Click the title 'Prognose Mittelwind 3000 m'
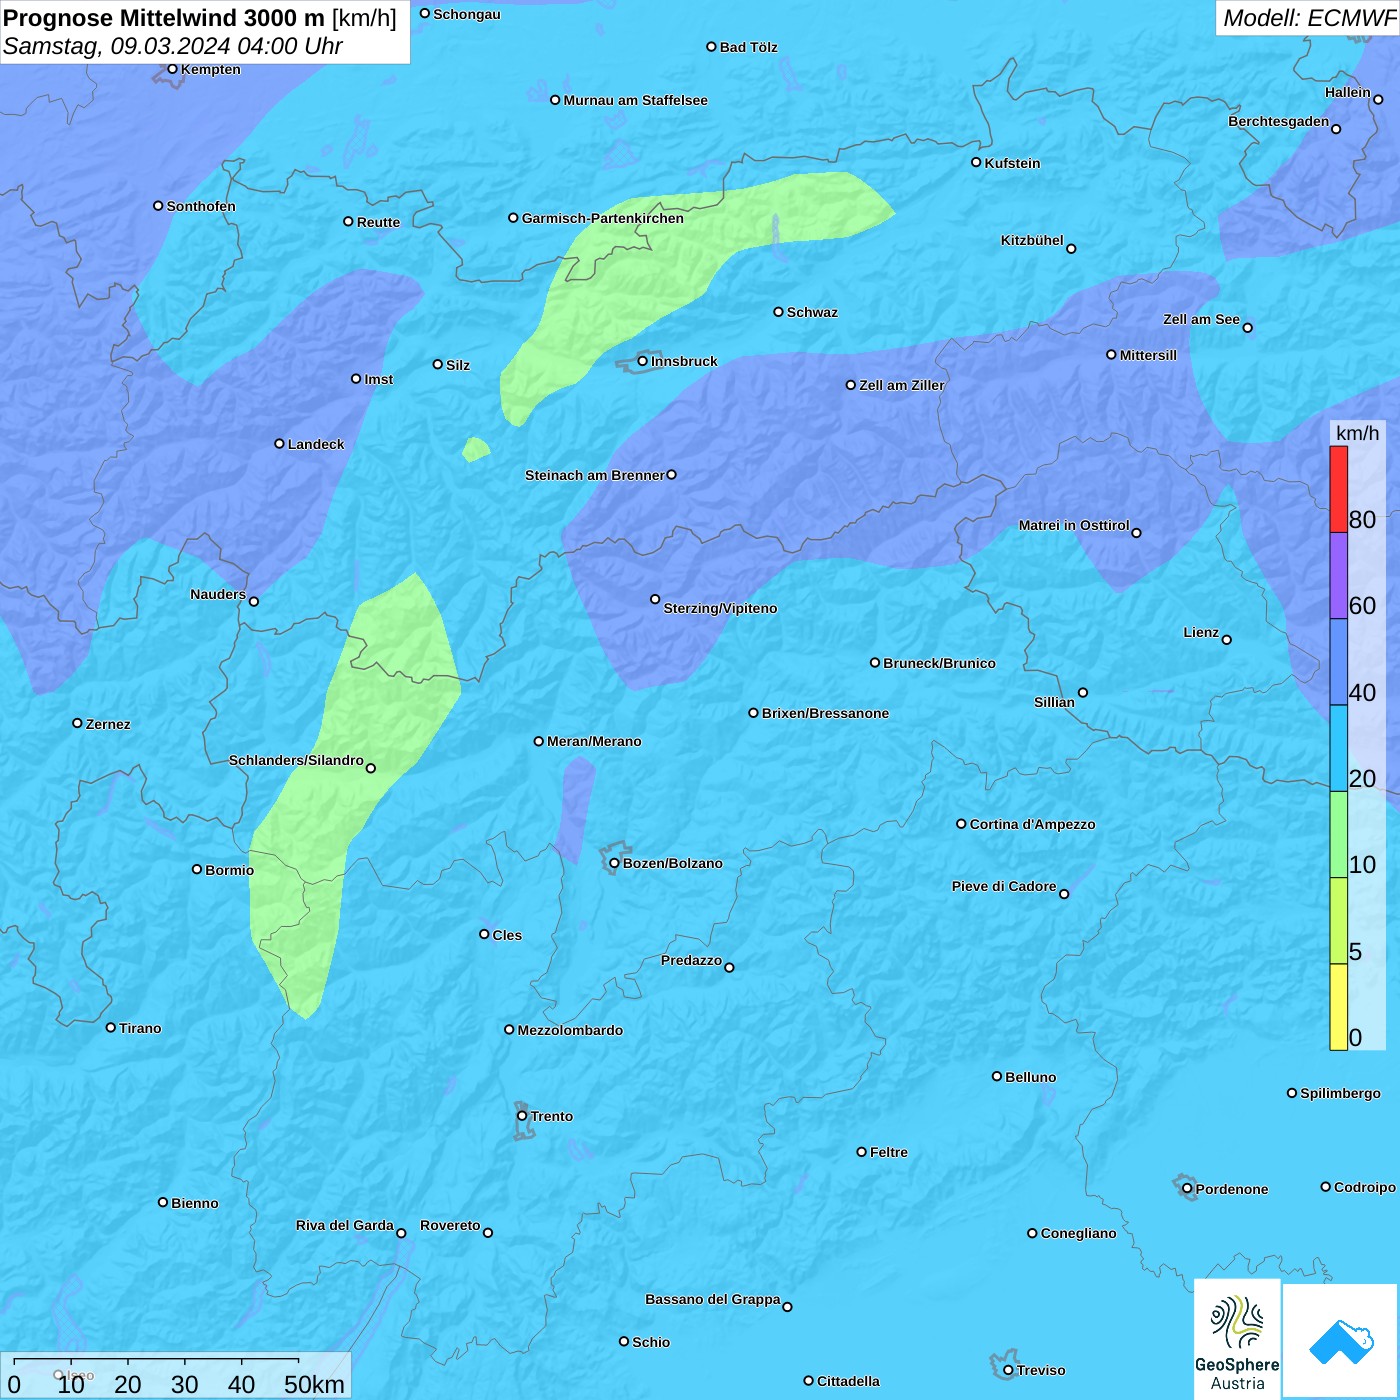Screen dimensions: 1400x1400 click(164, 18)
